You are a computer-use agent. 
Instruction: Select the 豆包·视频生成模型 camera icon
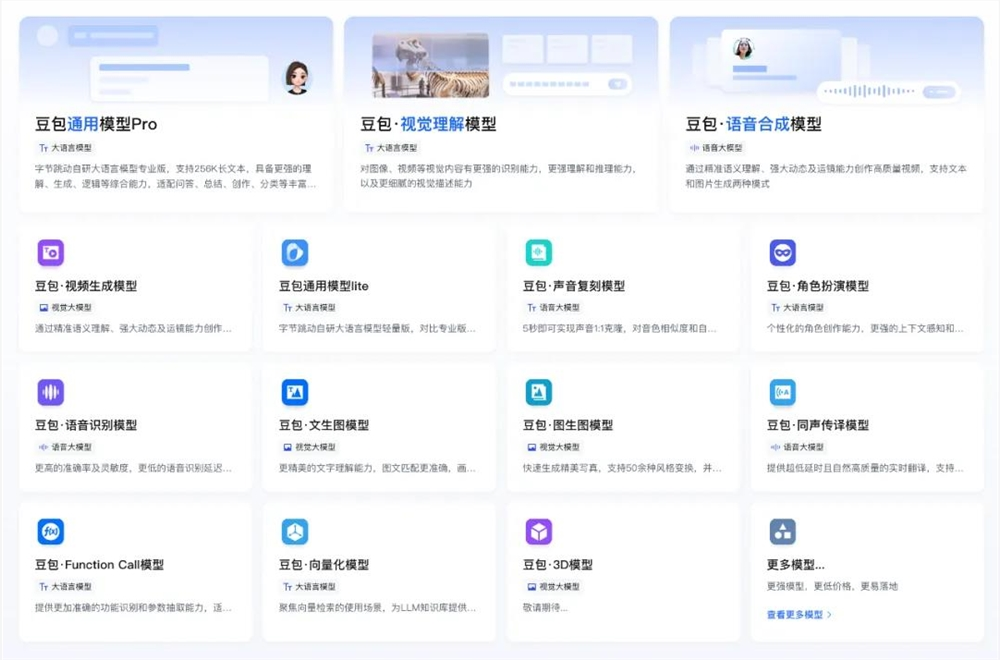(51, 253)
